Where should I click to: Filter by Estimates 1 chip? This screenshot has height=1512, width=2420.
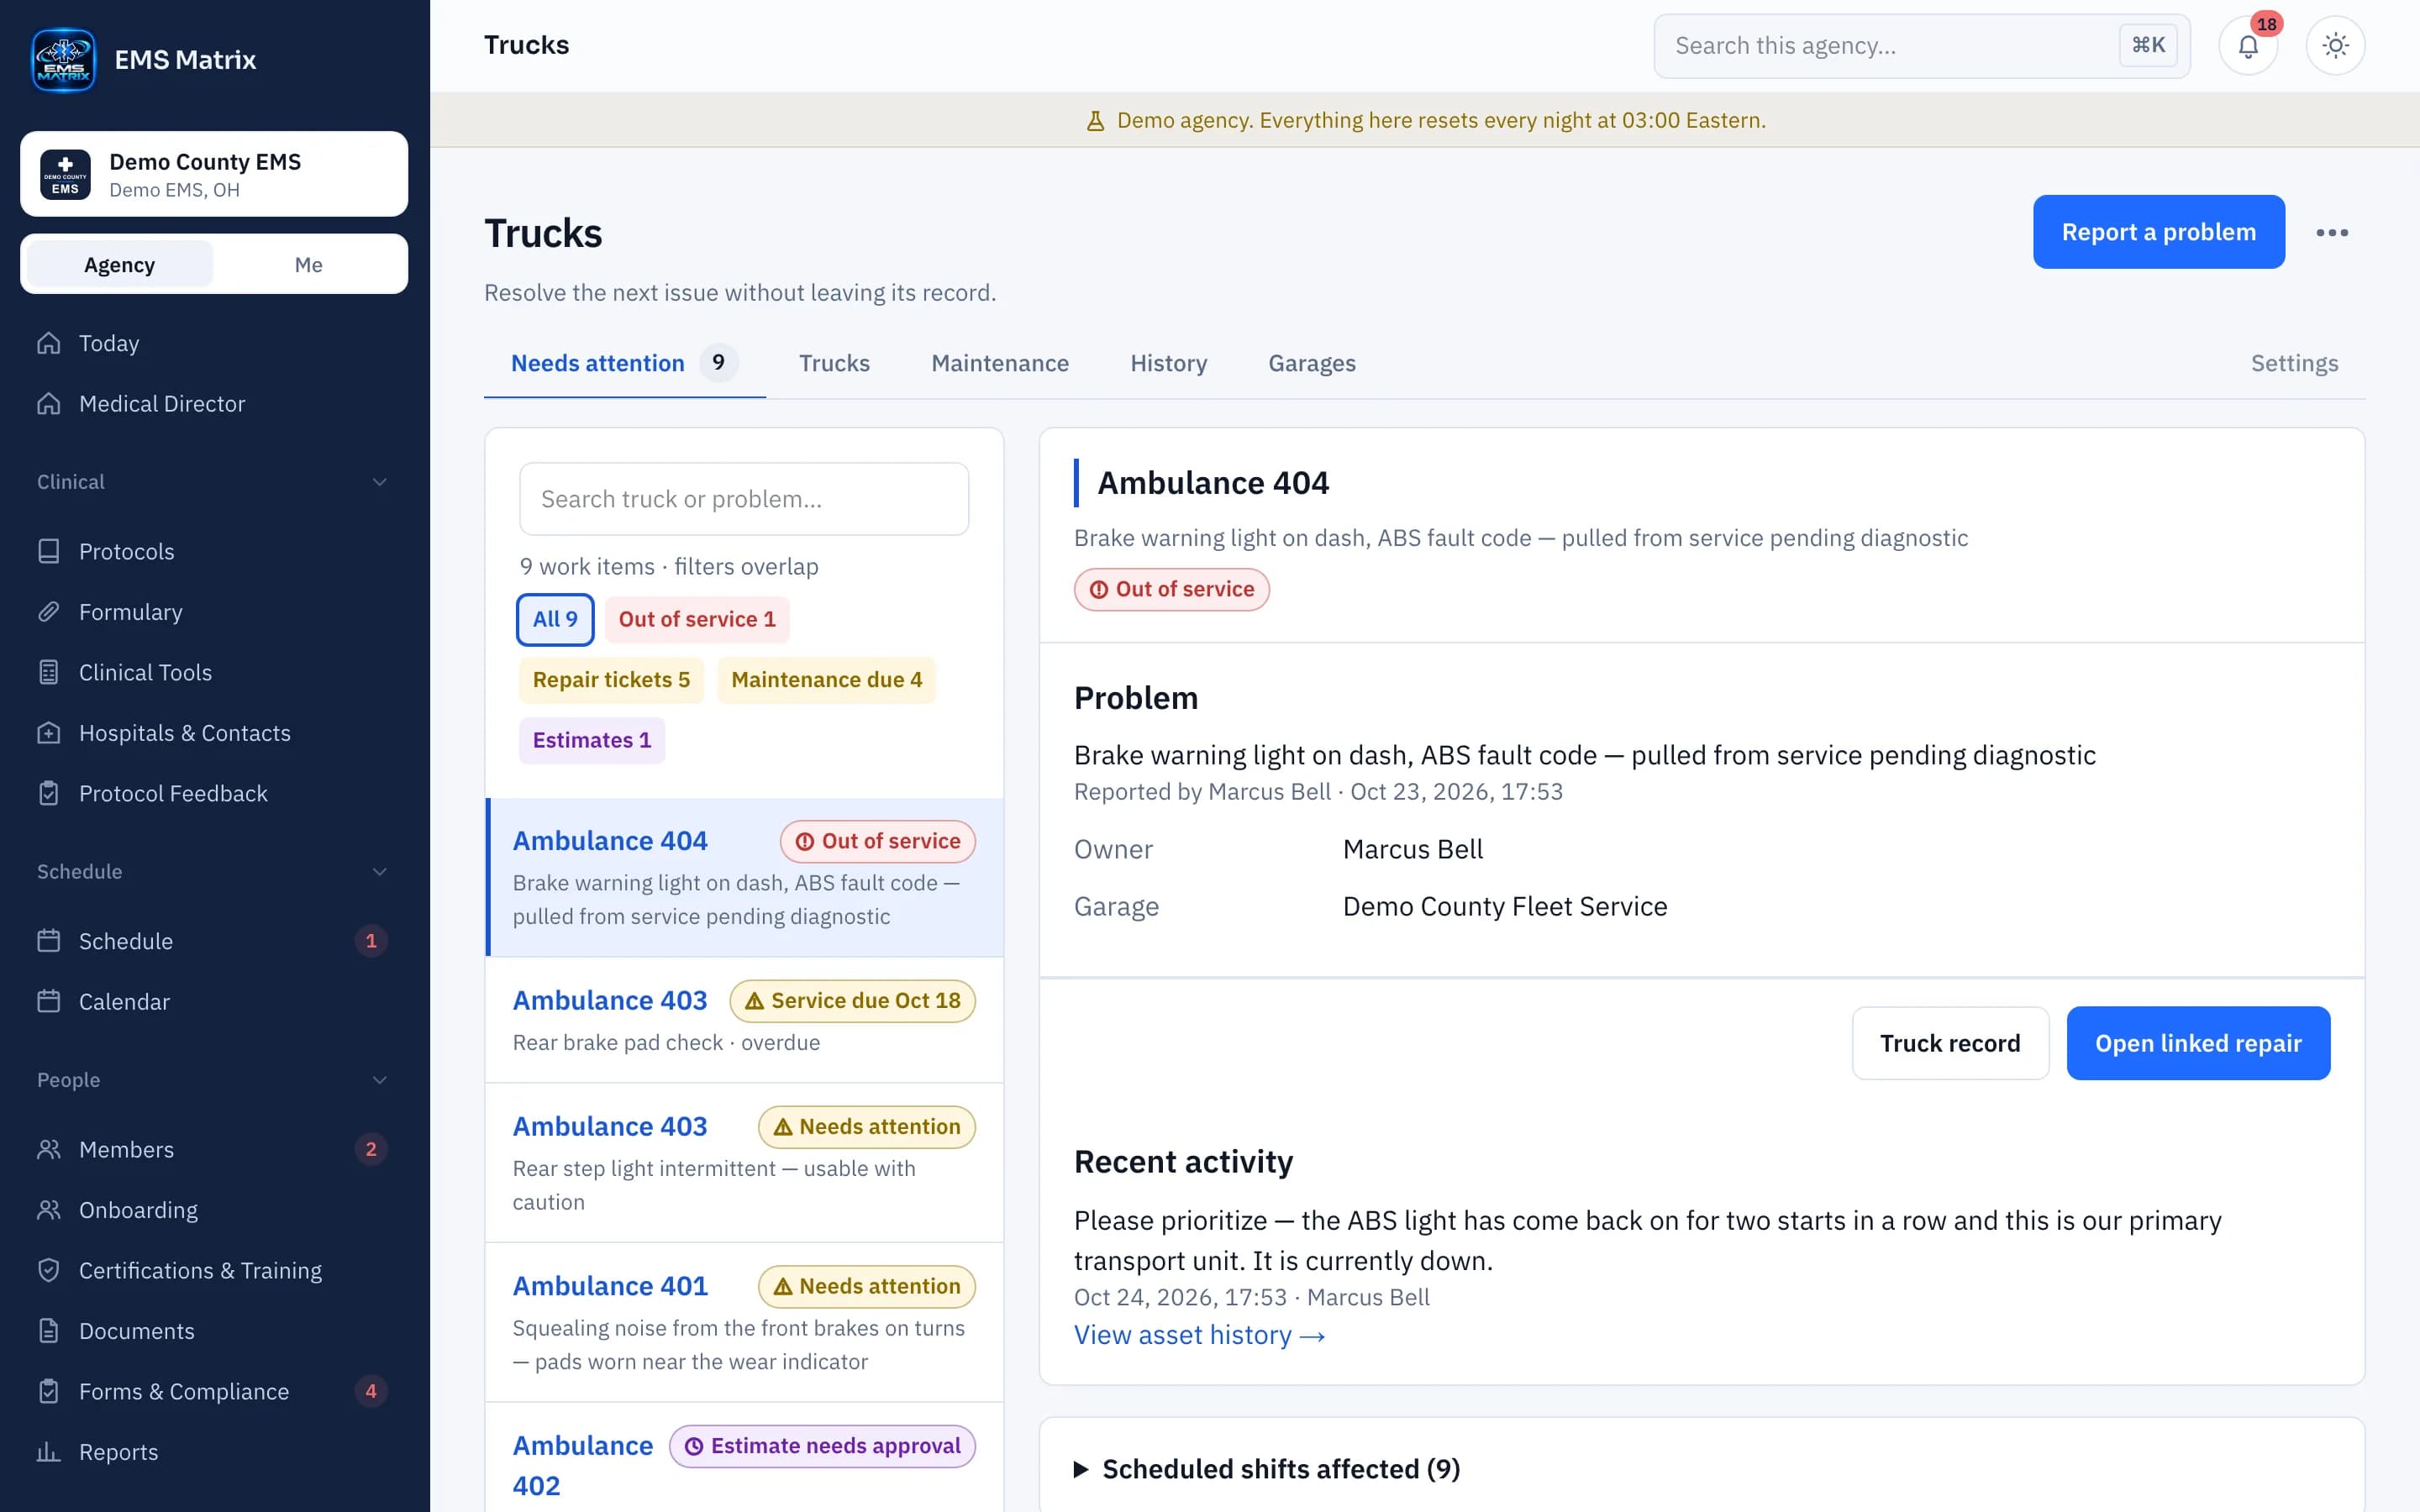pyautogui.click(x=592, y=740)
